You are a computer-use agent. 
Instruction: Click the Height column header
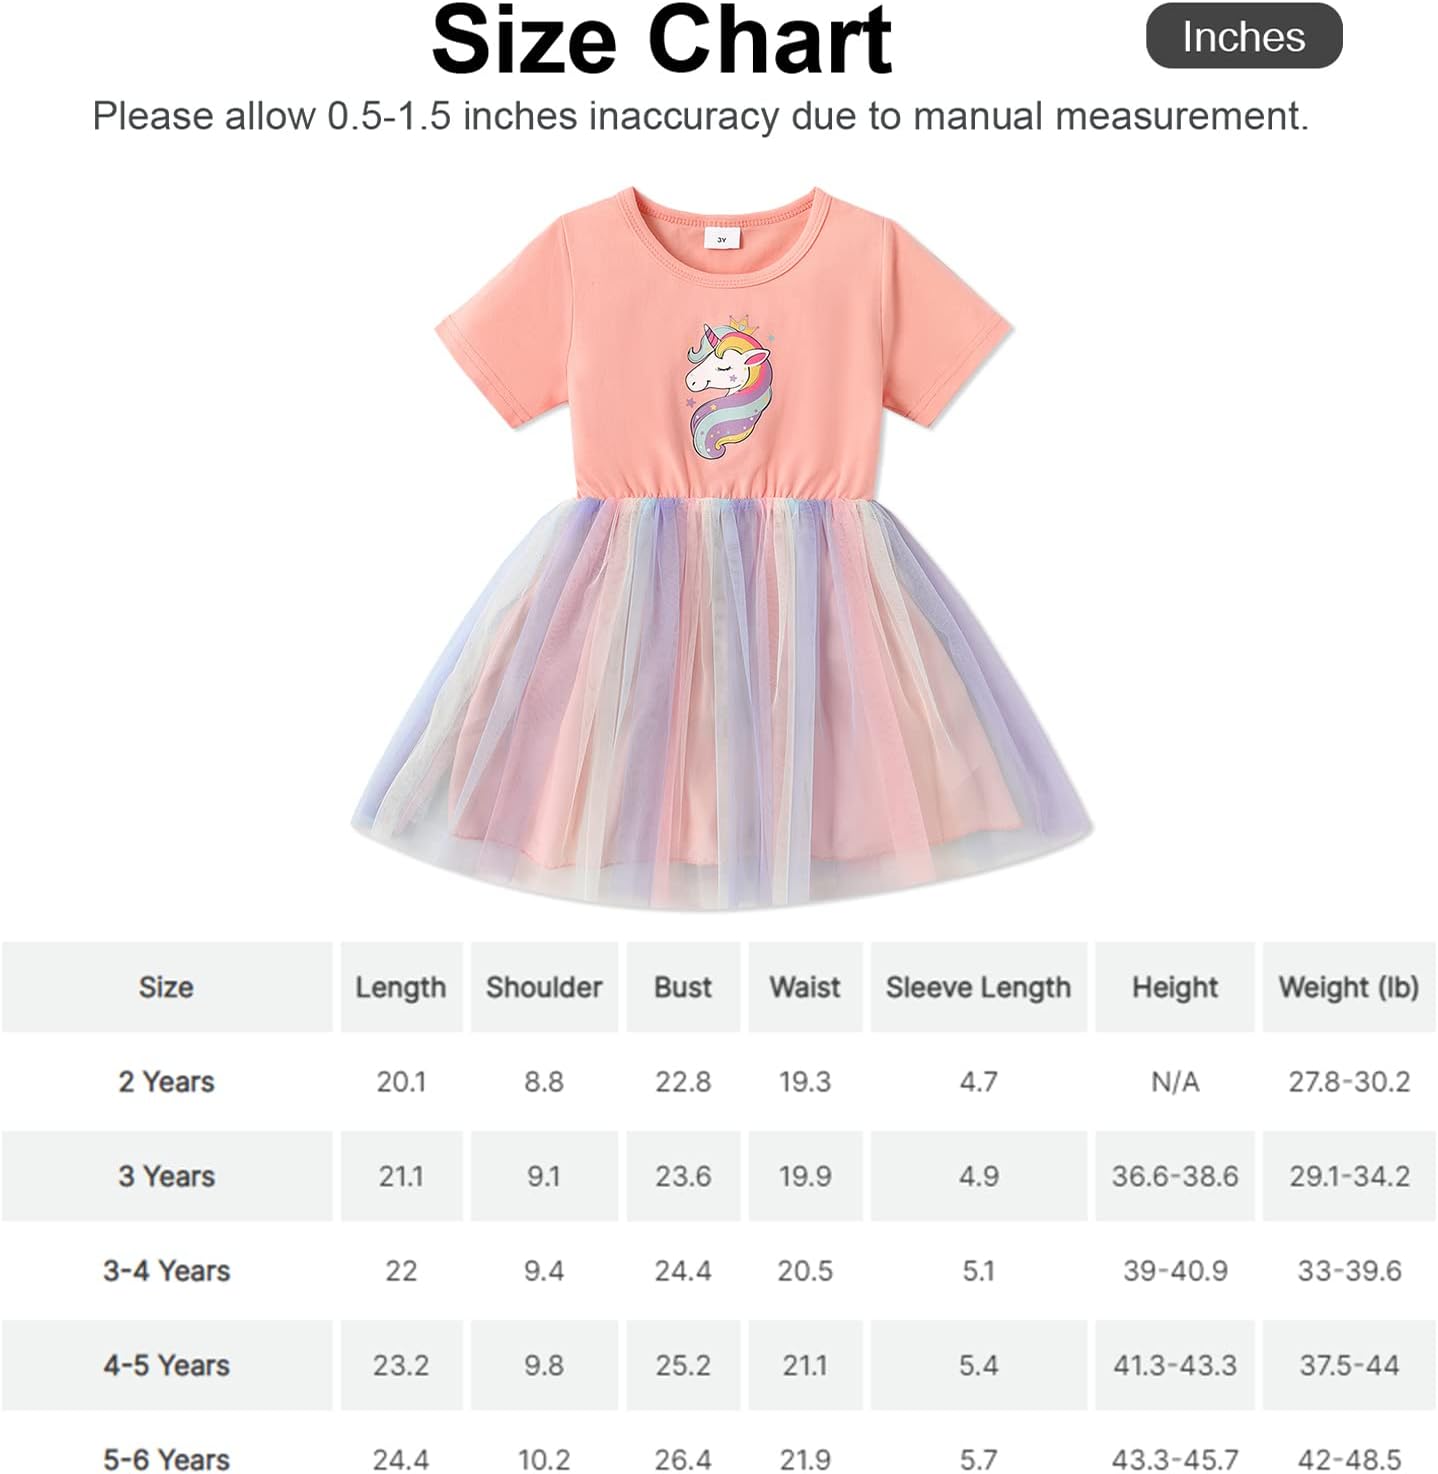click(1175, 987)
